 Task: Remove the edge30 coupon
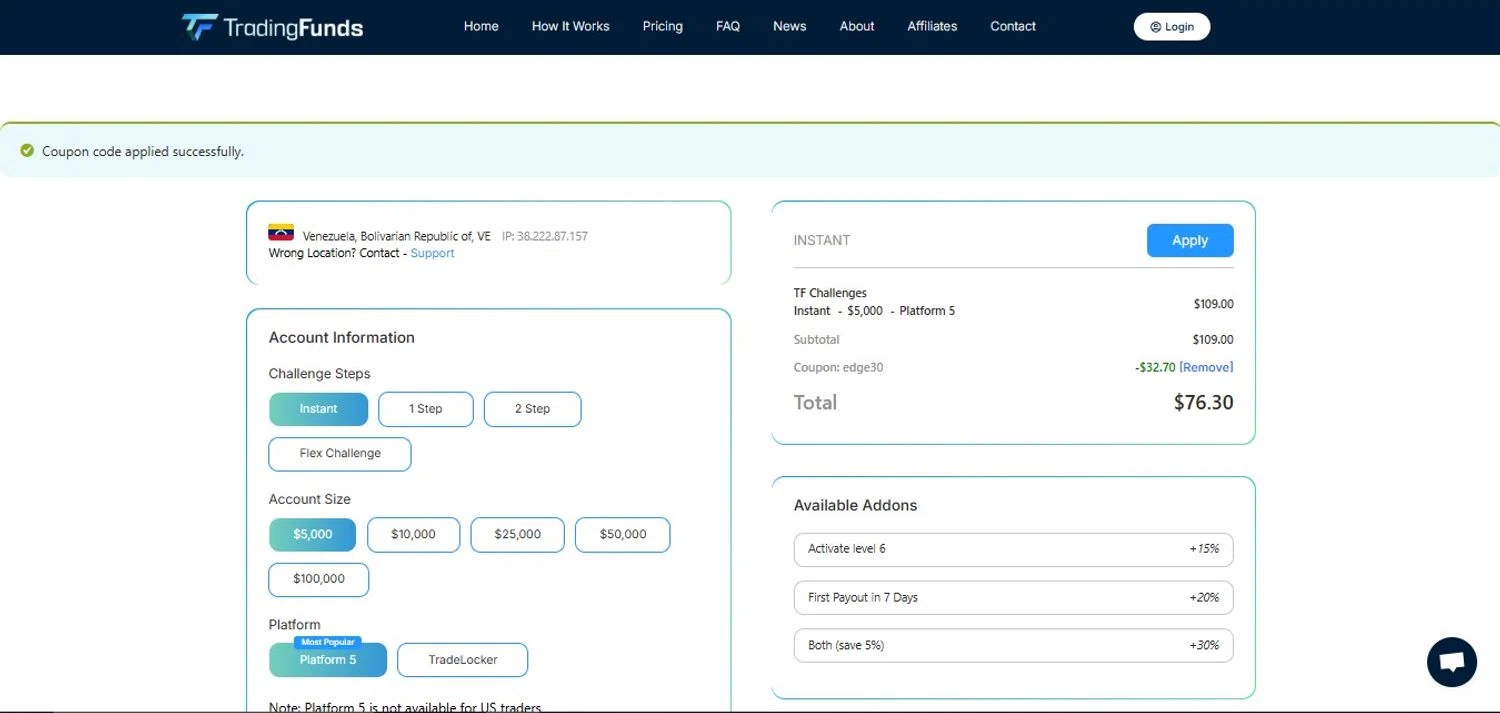click(1206, 367)
